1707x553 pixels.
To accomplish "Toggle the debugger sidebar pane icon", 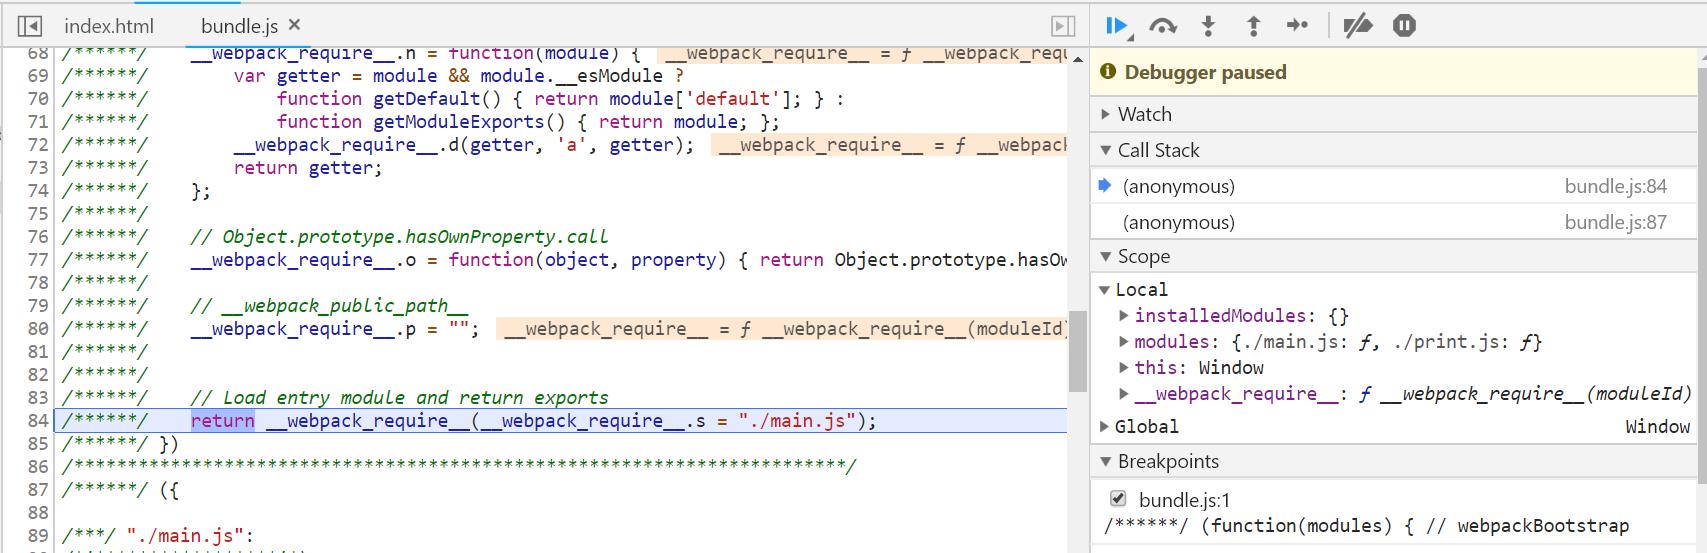I will pos(1063,26).
